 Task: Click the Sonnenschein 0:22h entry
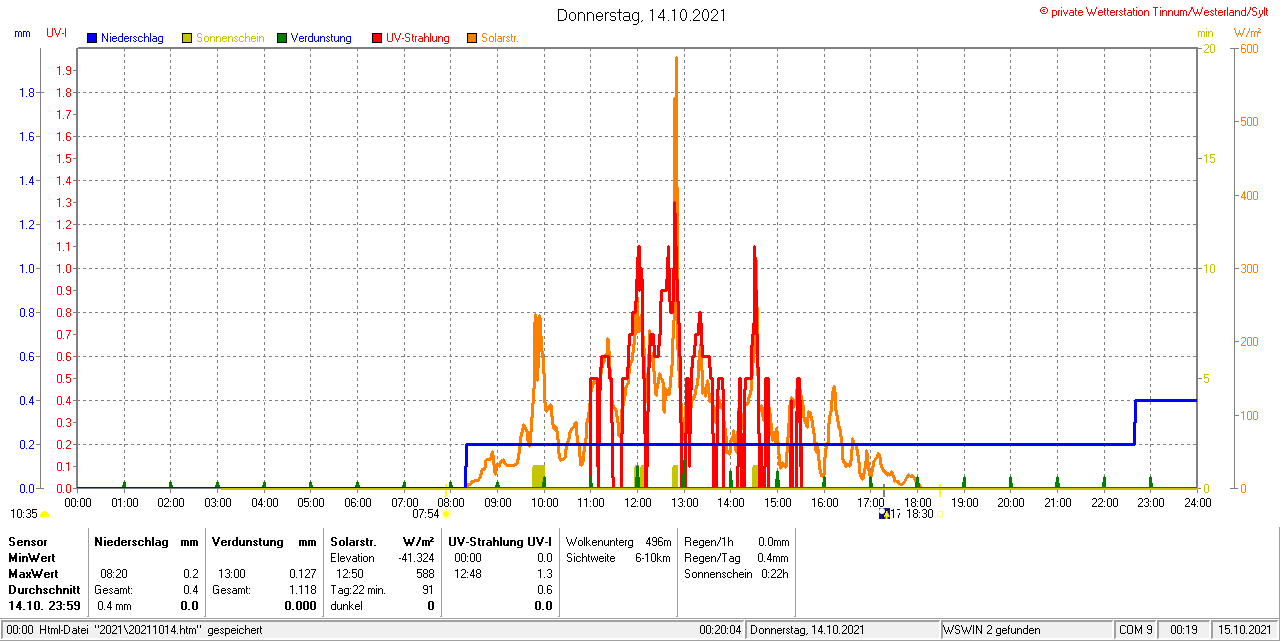point(737,574)
